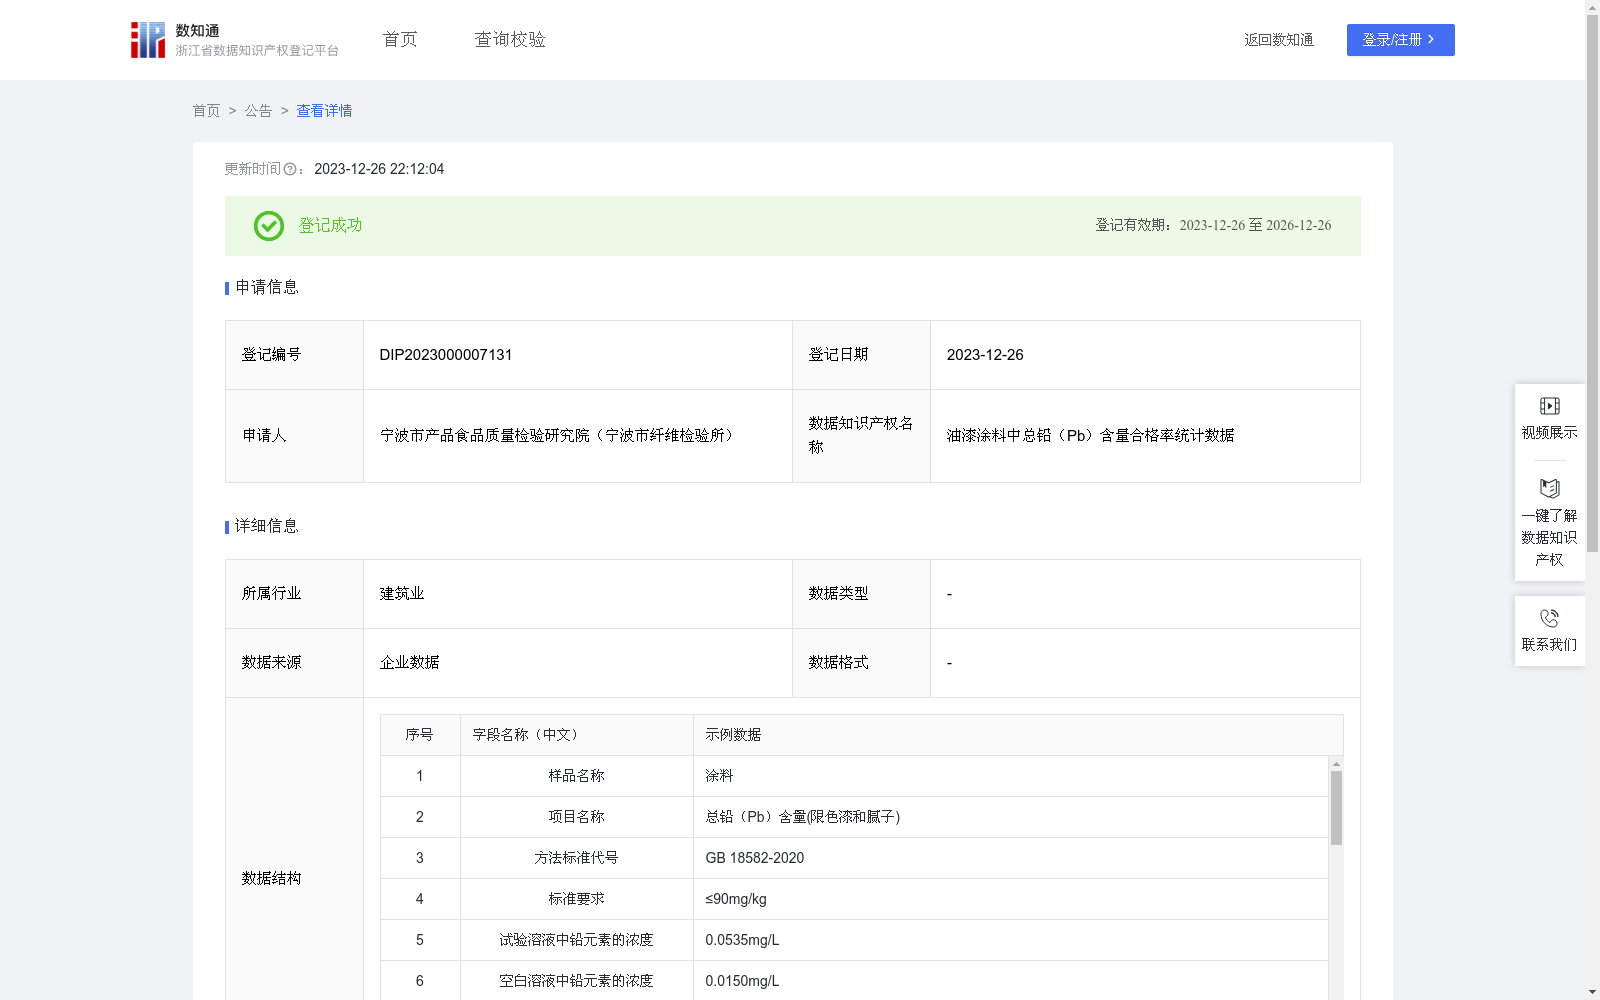This screenshot has height=1000, width=1600.
Task: Click the 涂料 sample value
Action: pos(719,776)
